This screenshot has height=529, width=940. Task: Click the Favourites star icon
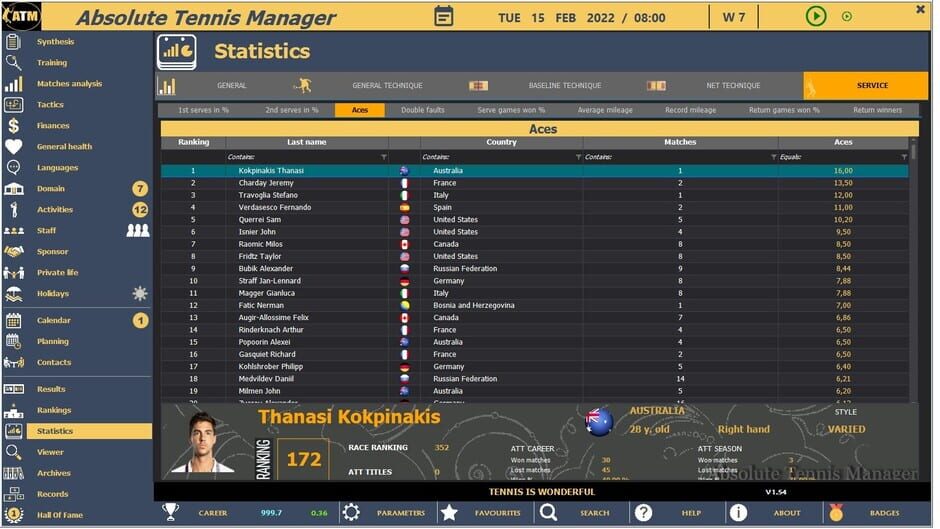click(451, 514)
